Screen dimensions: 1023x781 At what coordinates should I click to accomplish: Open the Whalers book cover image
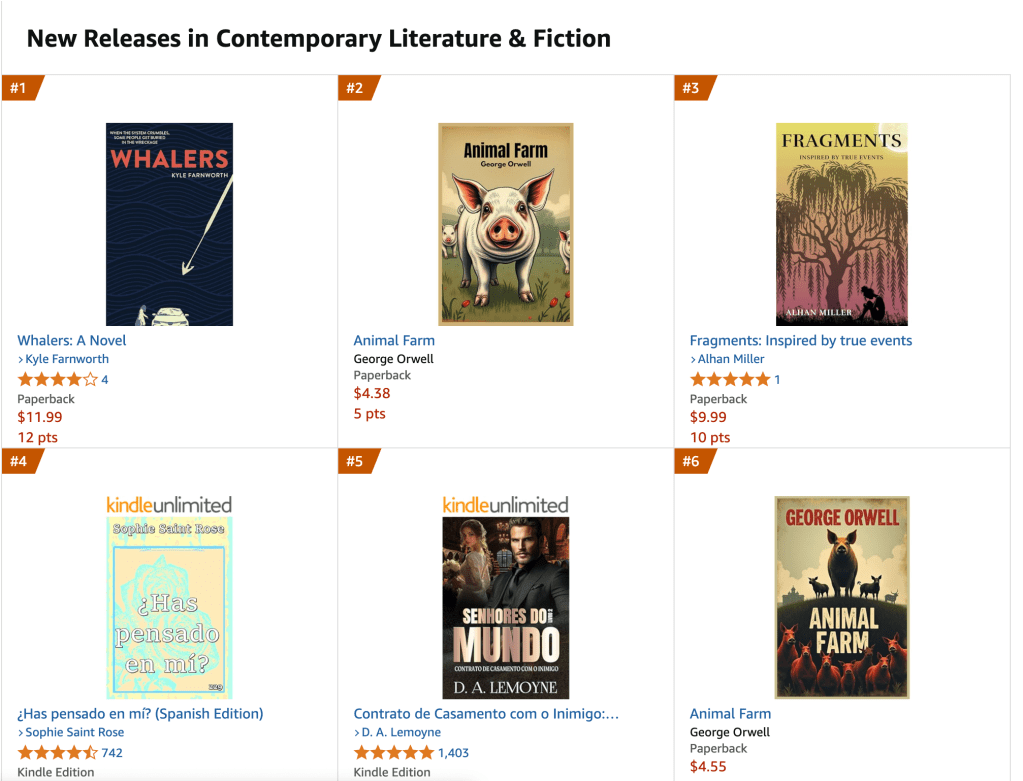[x=169, y=224]
